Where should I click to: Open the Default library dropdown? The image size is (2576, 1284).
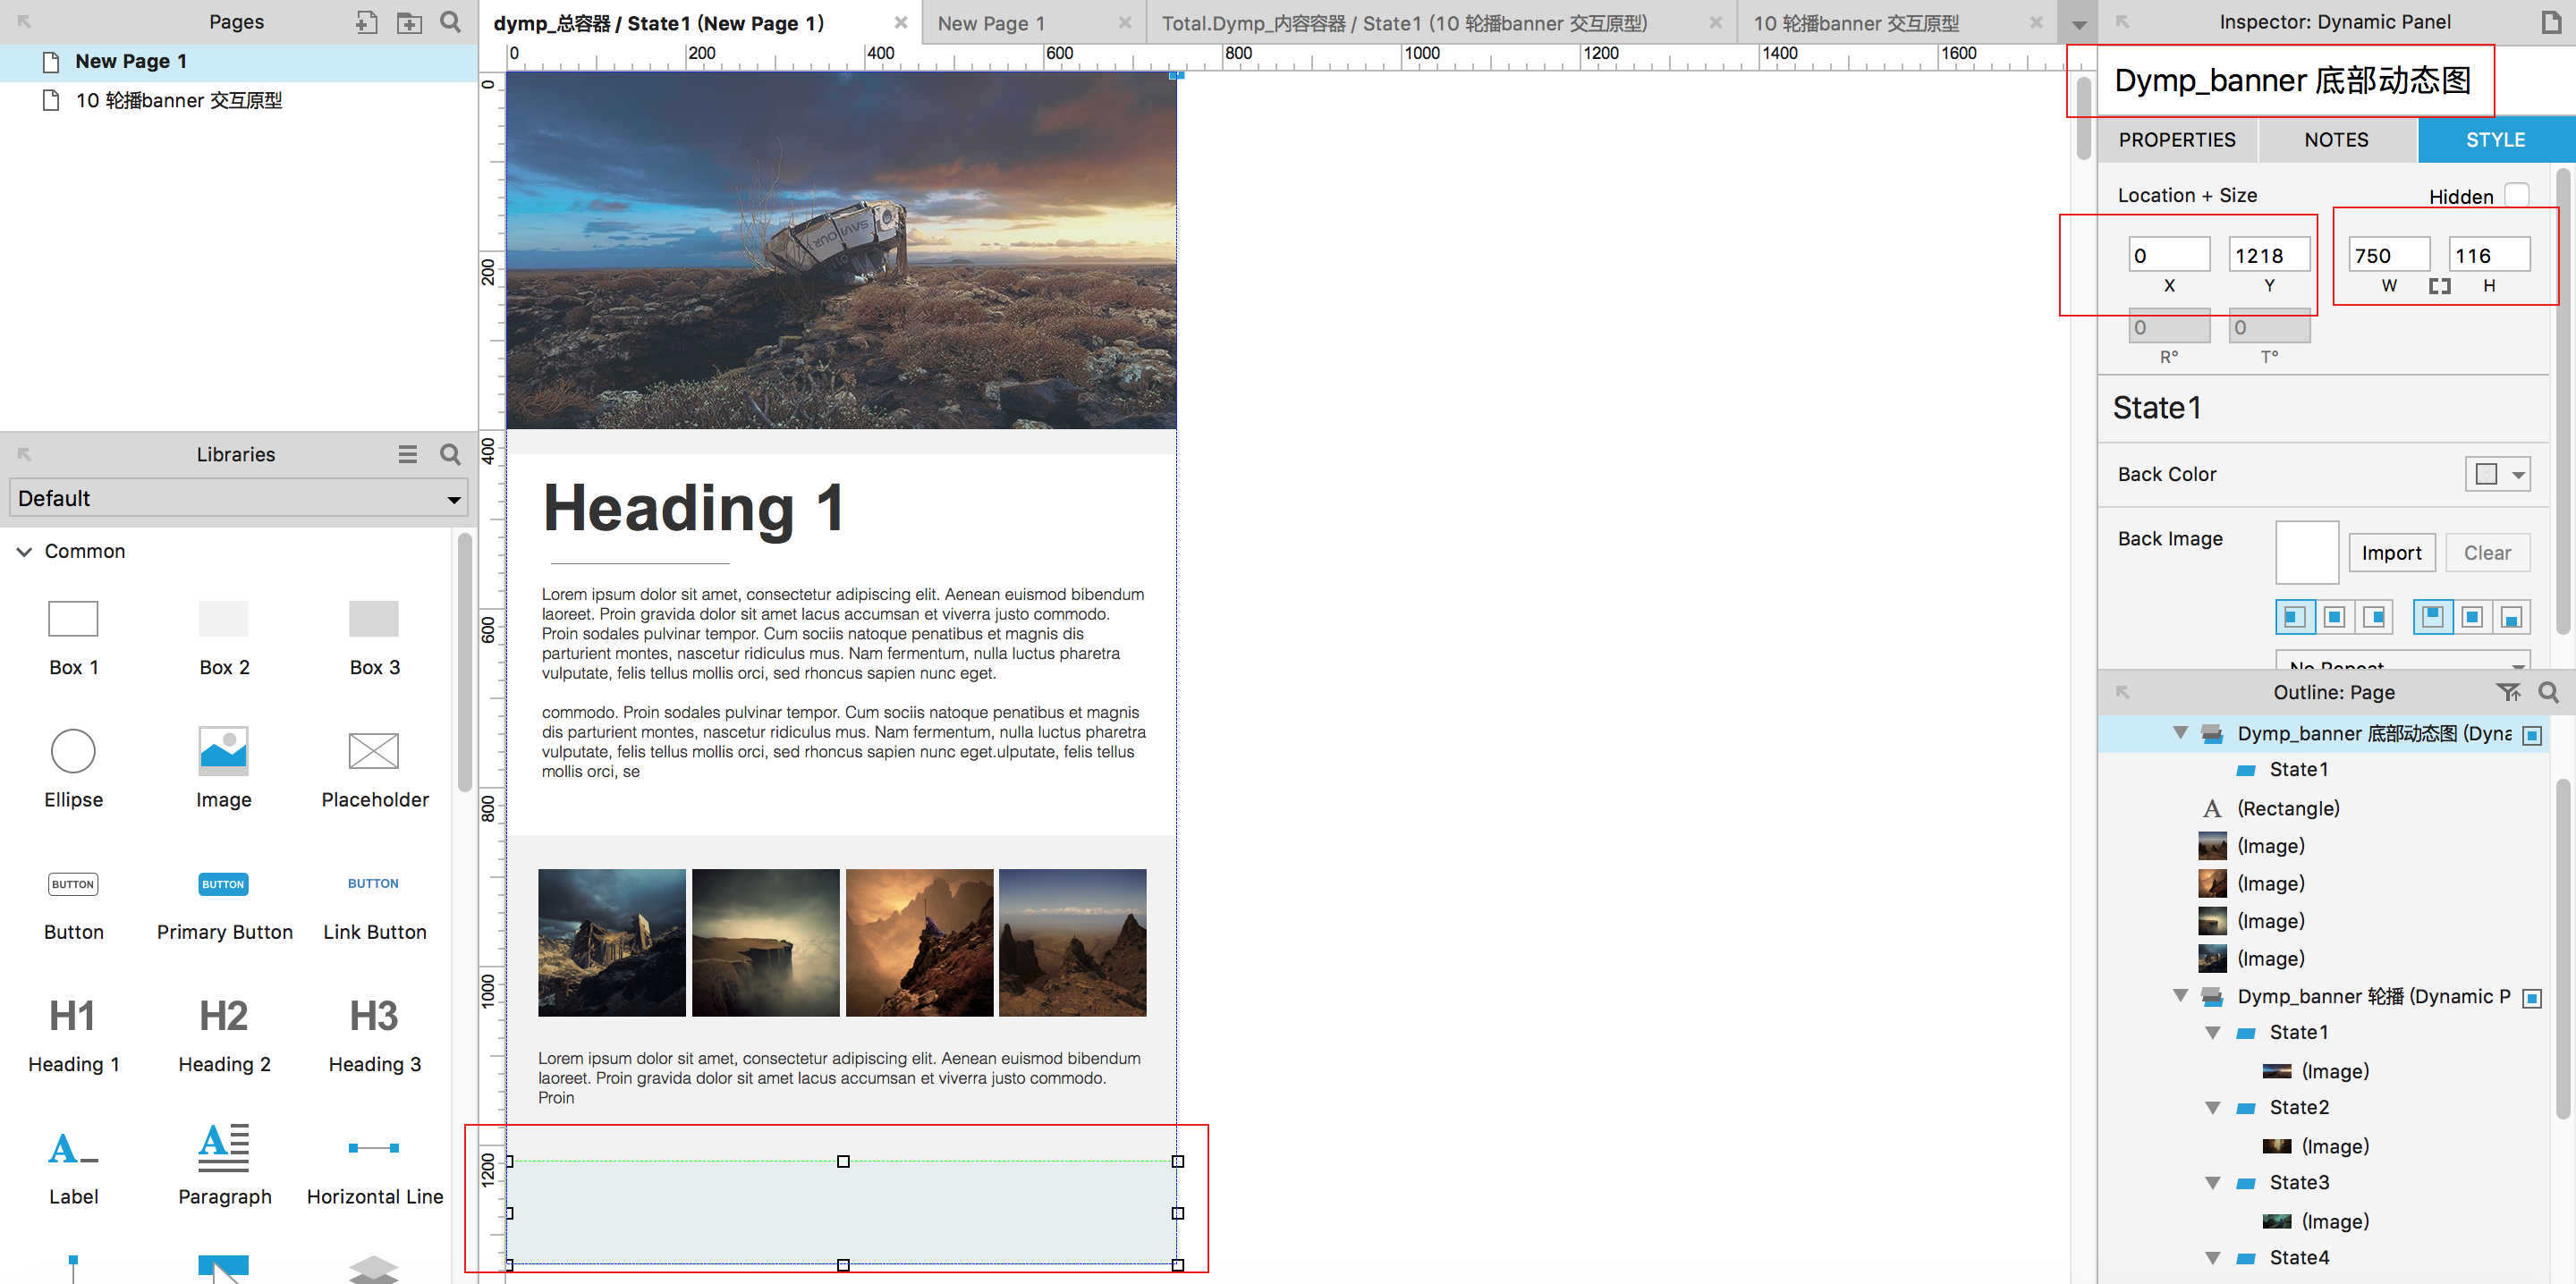tap(238, 498)
